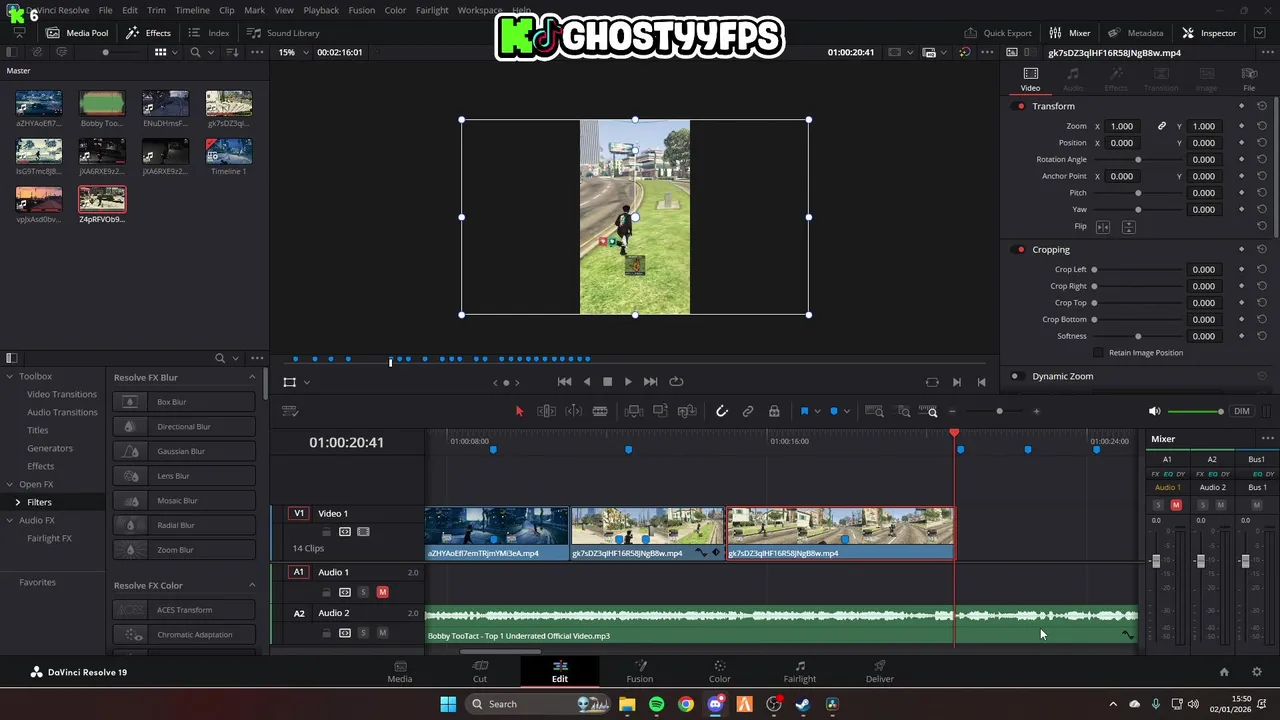Open File Explorer from the taskbar
Image resolution: width=1280 pixels, height=720 pixels.
pos(627,704)
